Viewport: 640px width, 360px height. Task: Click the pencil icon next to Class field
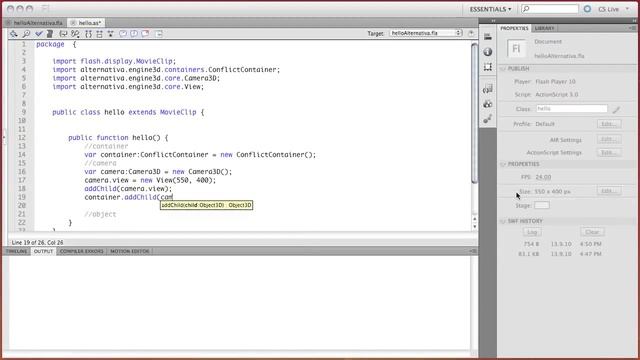(x=616, y=109)
